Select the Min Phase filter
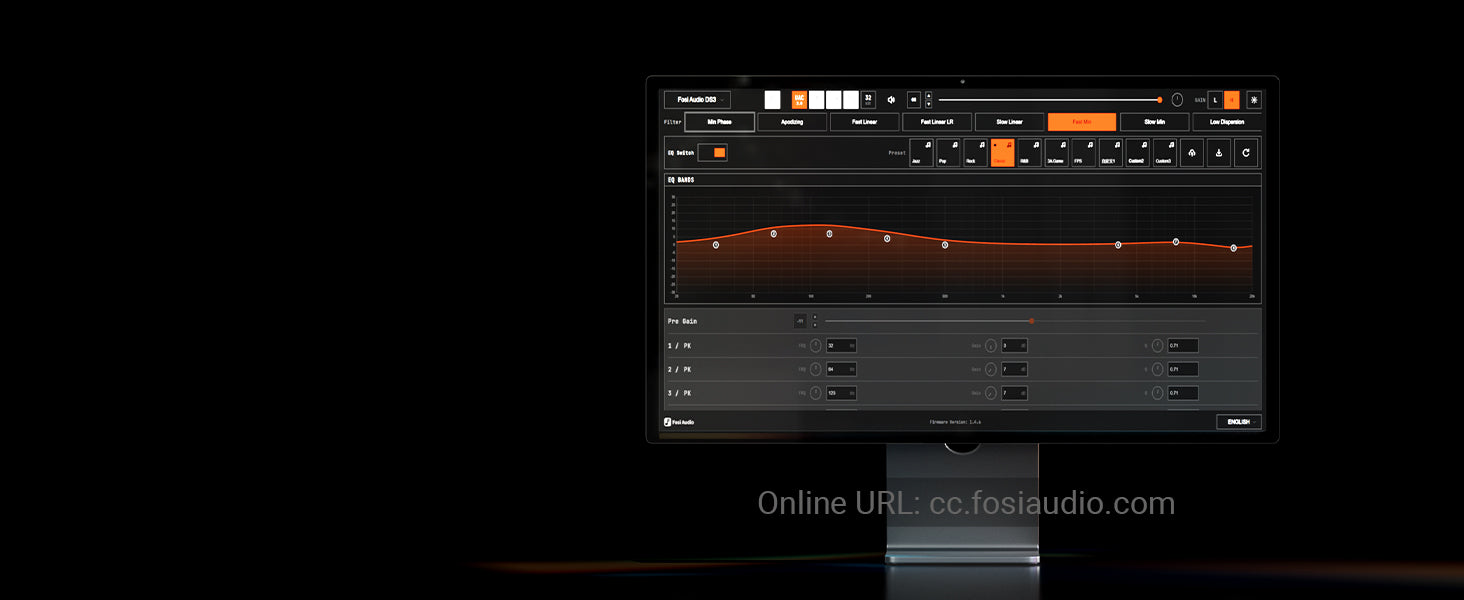This screenshot has height=600, width=1464. click(719, 122)
